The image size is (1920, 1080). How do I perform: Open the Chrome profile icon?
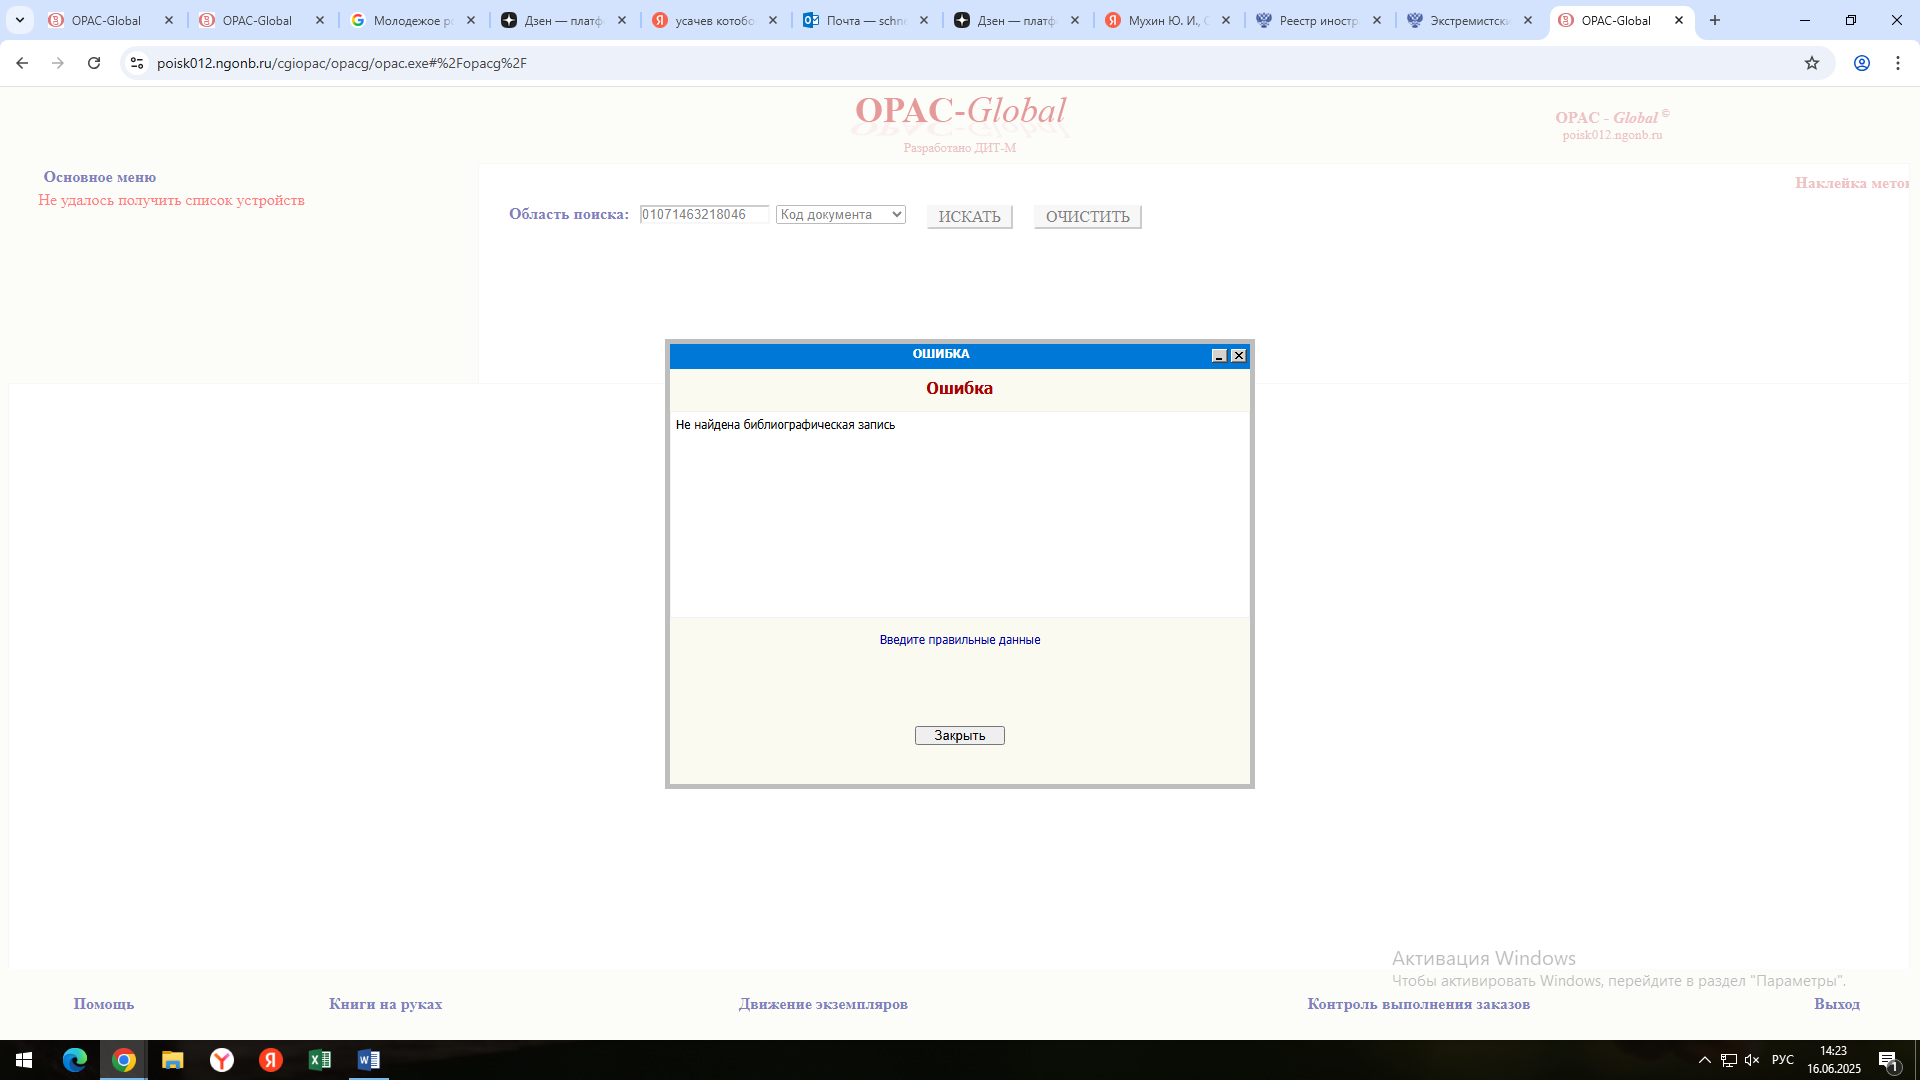tap(1861, 63)
